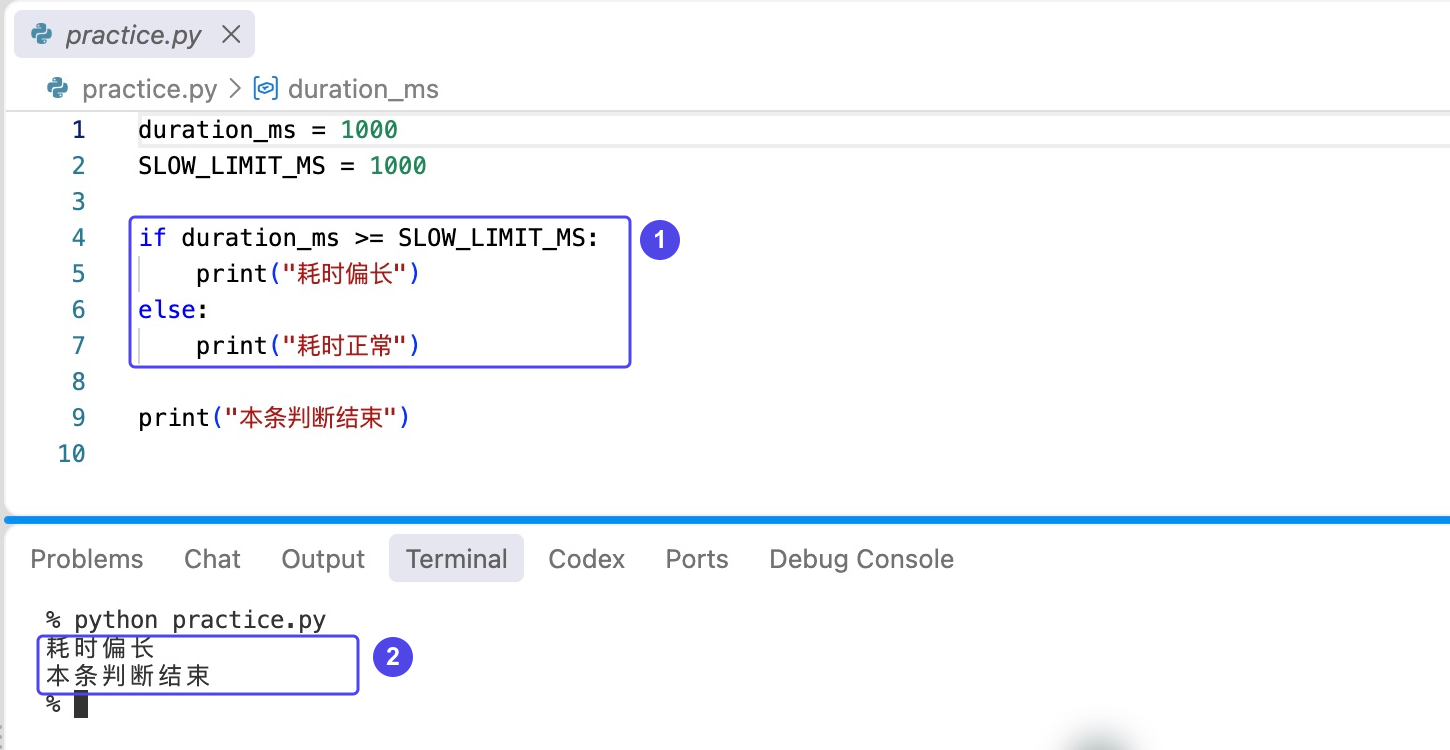Switch to the Output panel tab
Screen dimensions: 1450x750
tap(323, 559)
